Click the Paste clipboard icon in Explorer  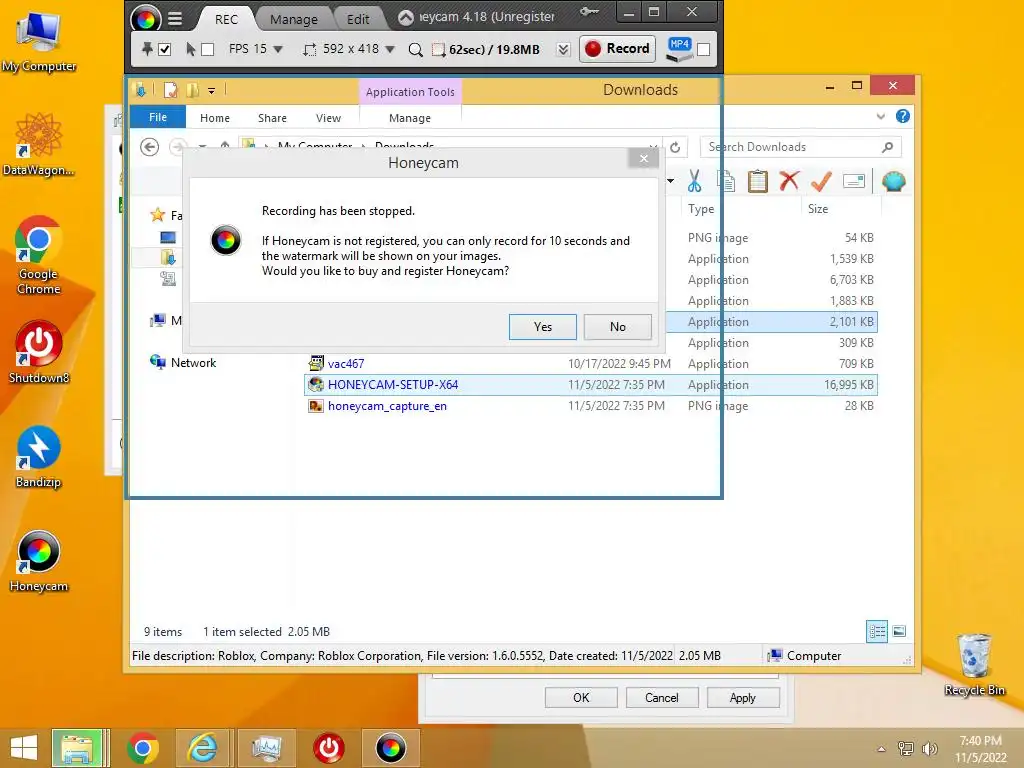pyautogui.click(x=758, y=181)
